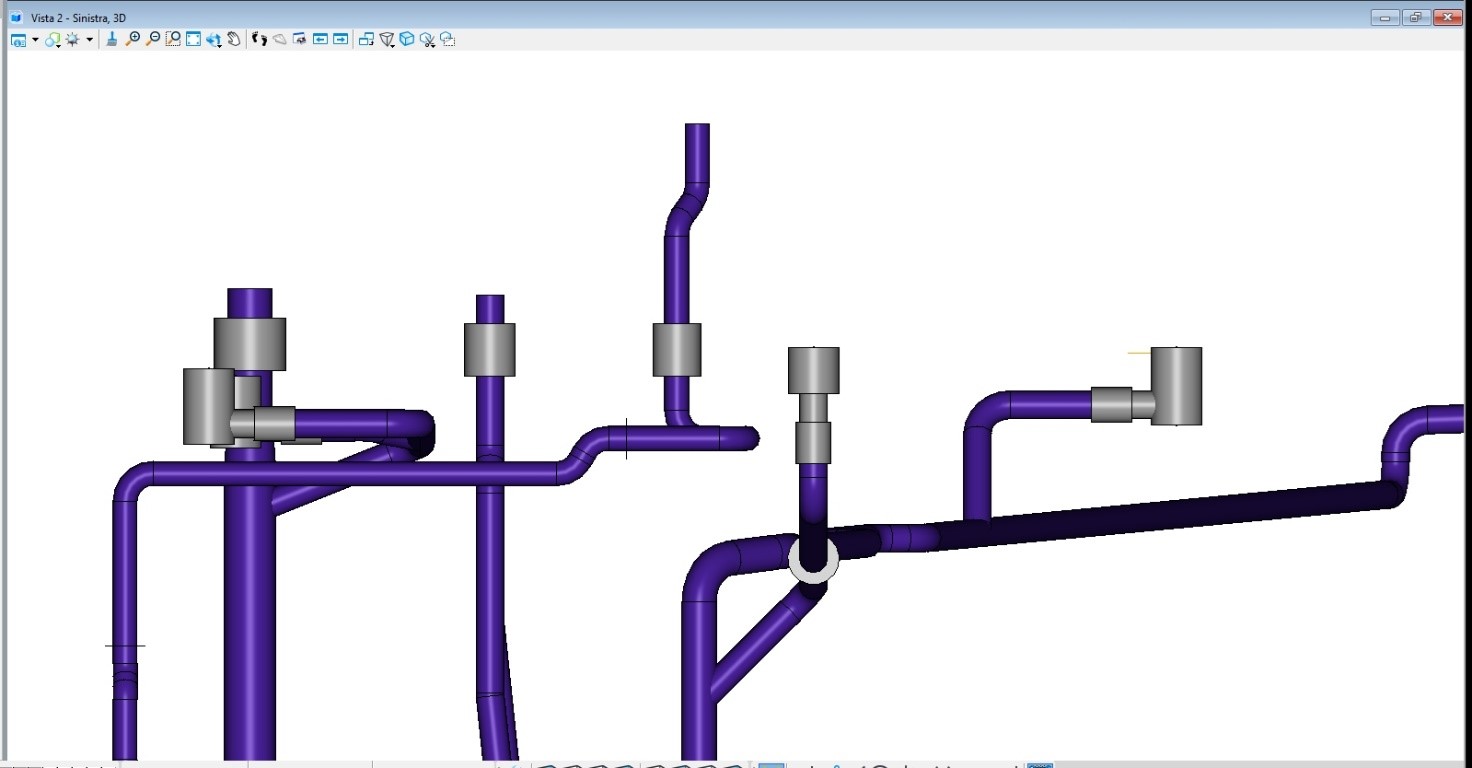Activate the Pan View hand tool

pyautogui.click(x=234, y=40)
